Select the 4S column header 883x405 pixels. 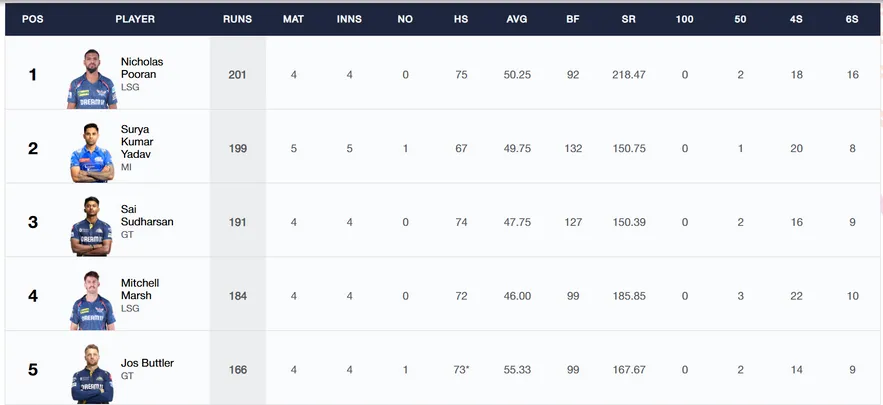point(796,19)
